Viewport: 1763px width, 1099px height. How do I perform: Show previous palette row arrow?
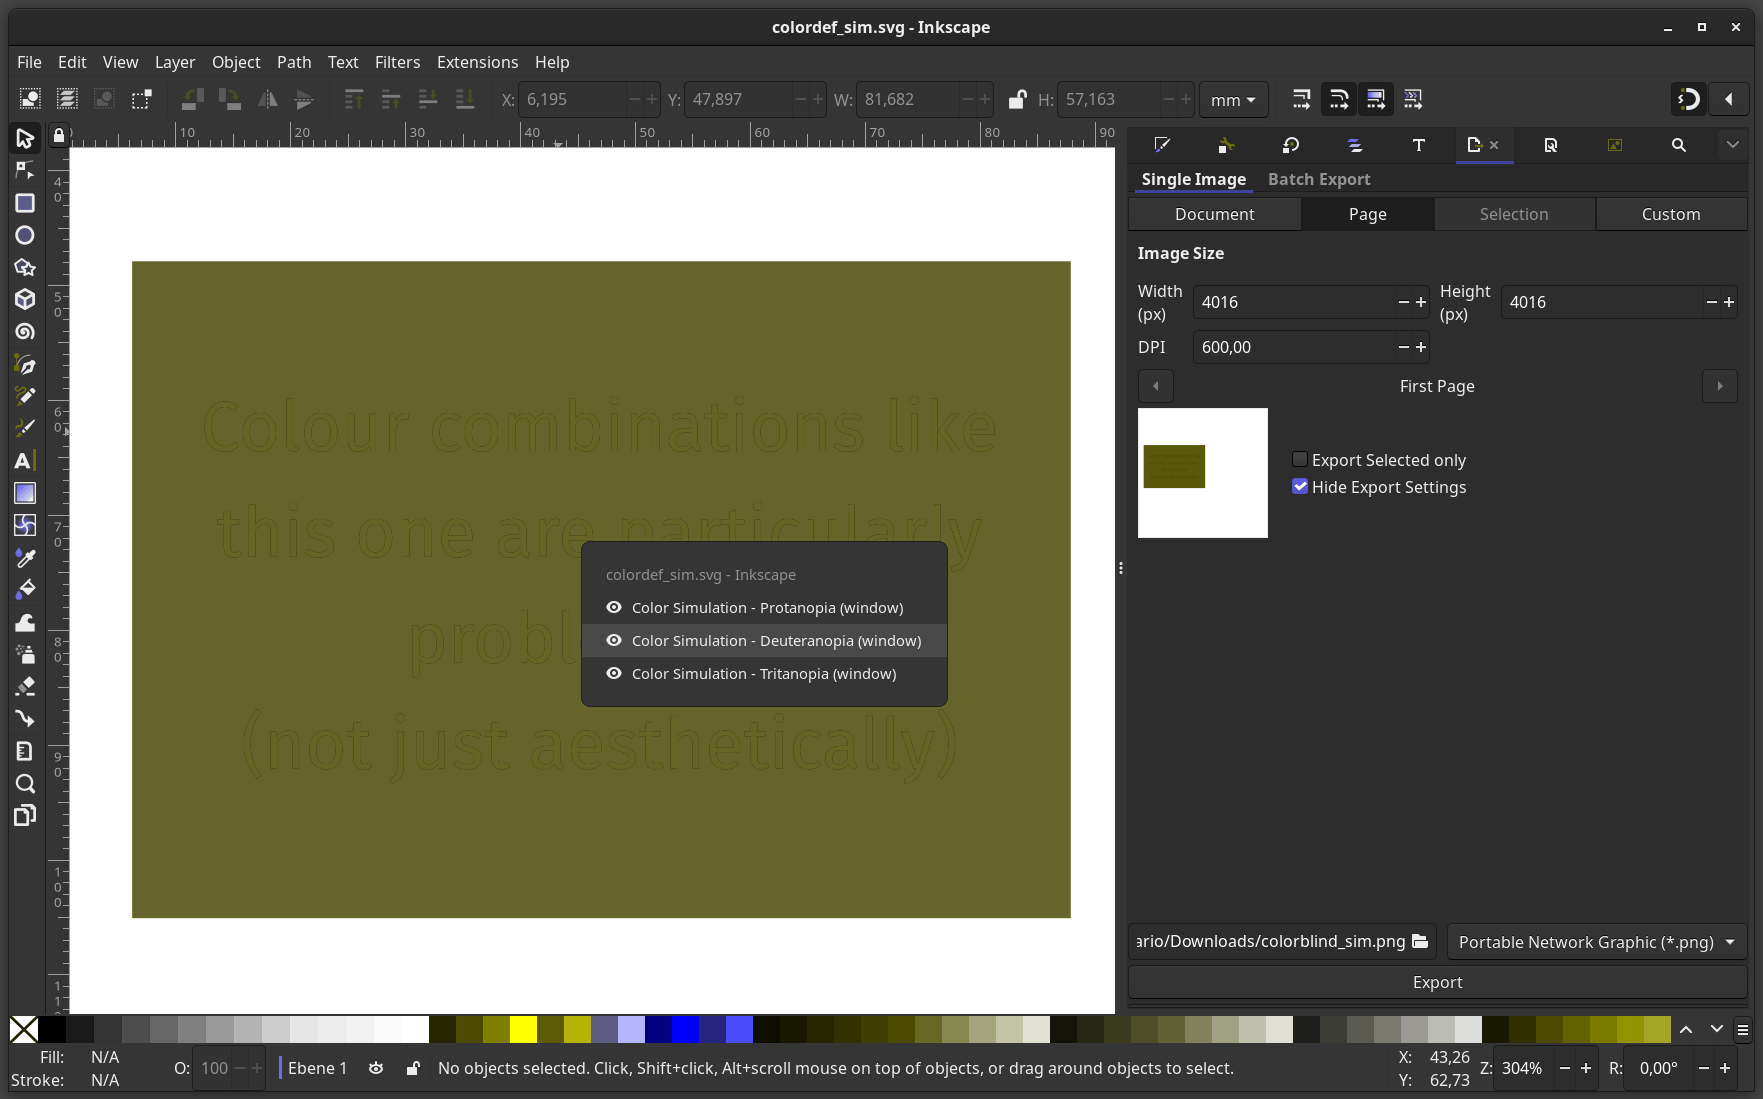(x=1686, y=1029)
